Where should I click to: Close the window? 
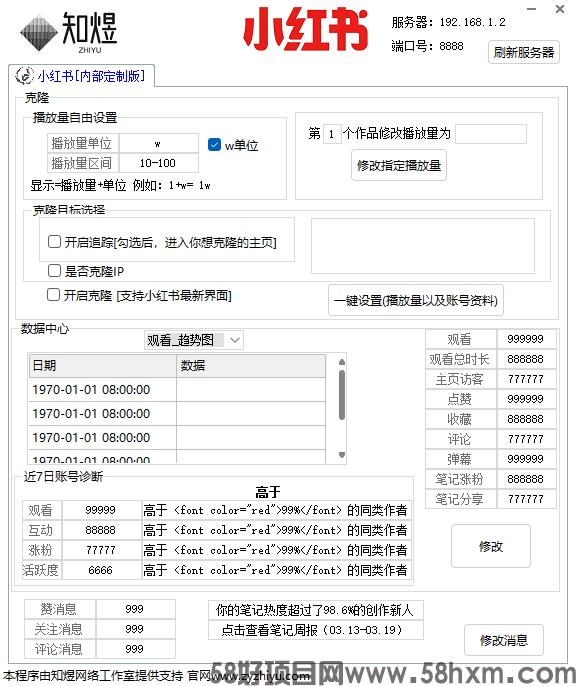coord(560,9)
